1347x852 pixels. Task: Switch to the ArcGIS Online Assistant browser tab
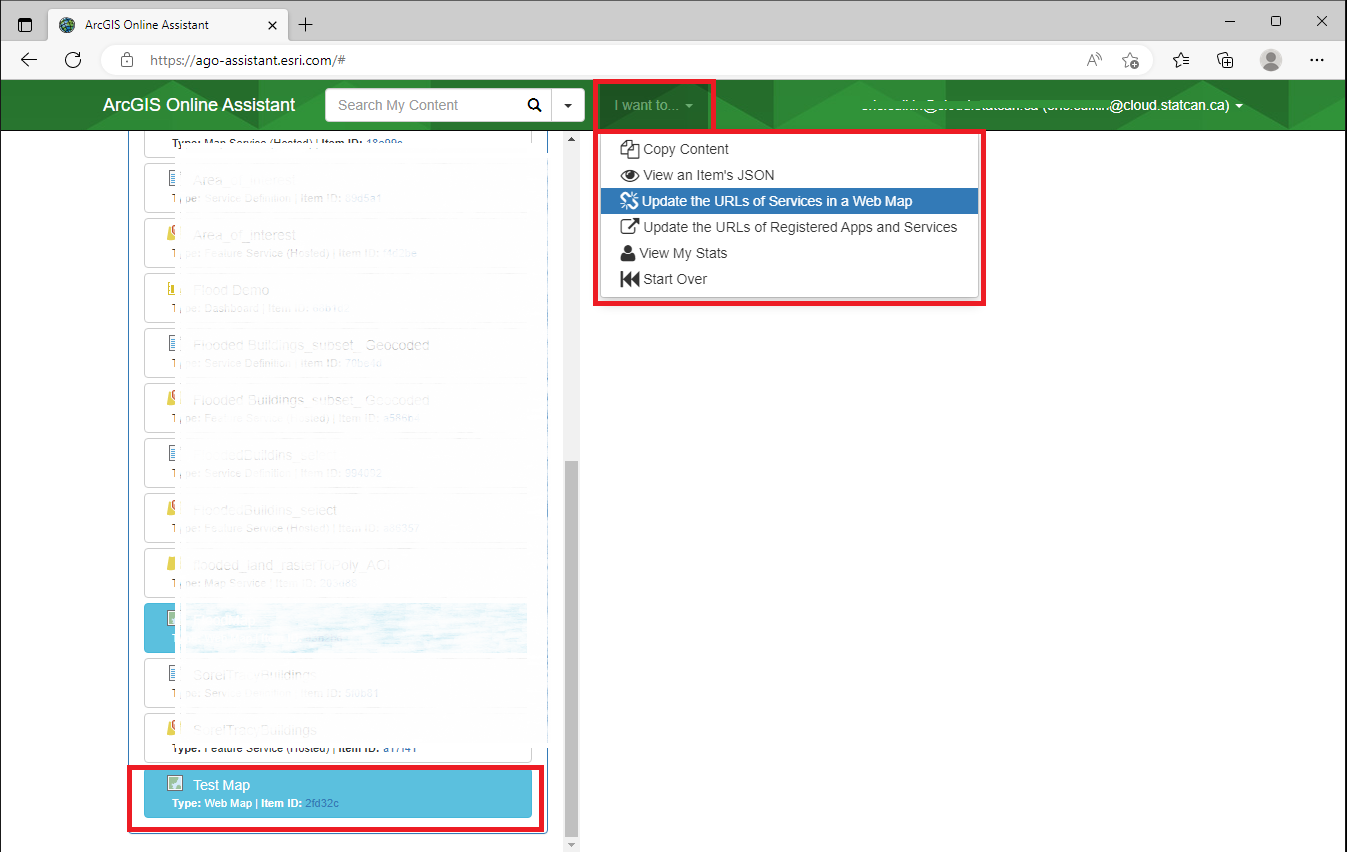click(x=168, y=24)
